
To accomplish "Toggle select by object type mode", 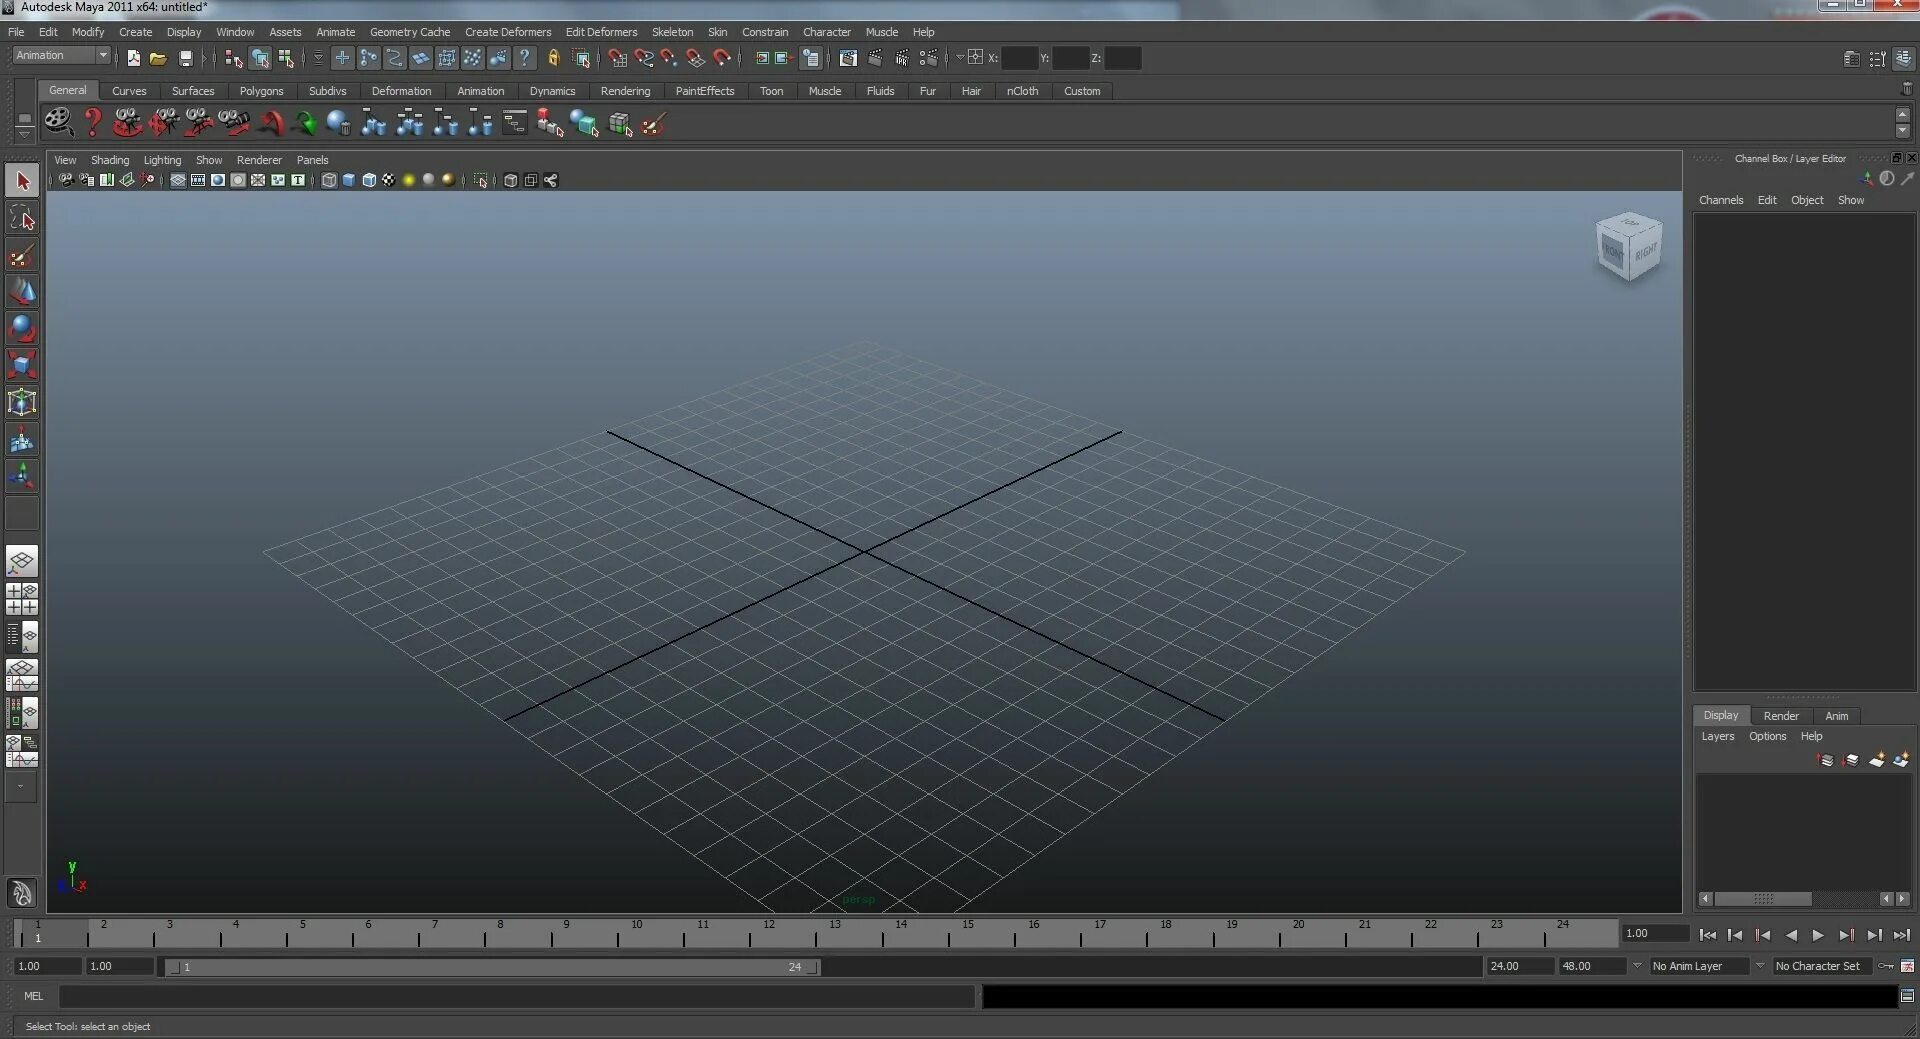I will 260,58.
